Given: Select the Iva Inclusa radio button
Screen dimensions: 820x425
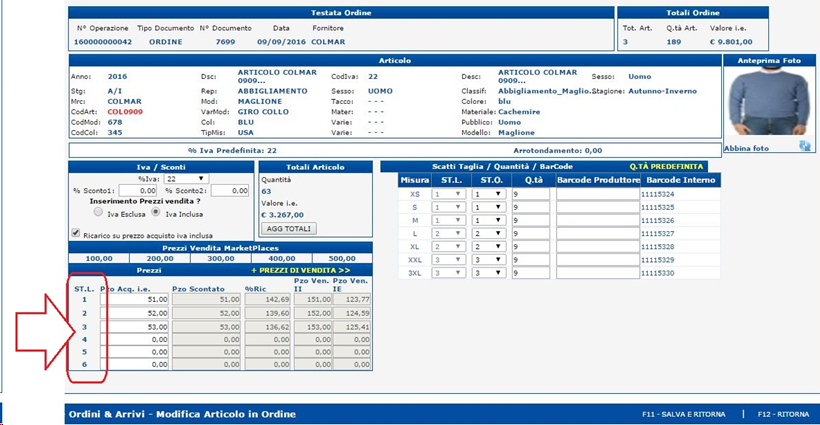Looking at the screenshot, I should (x=155, y=212).
